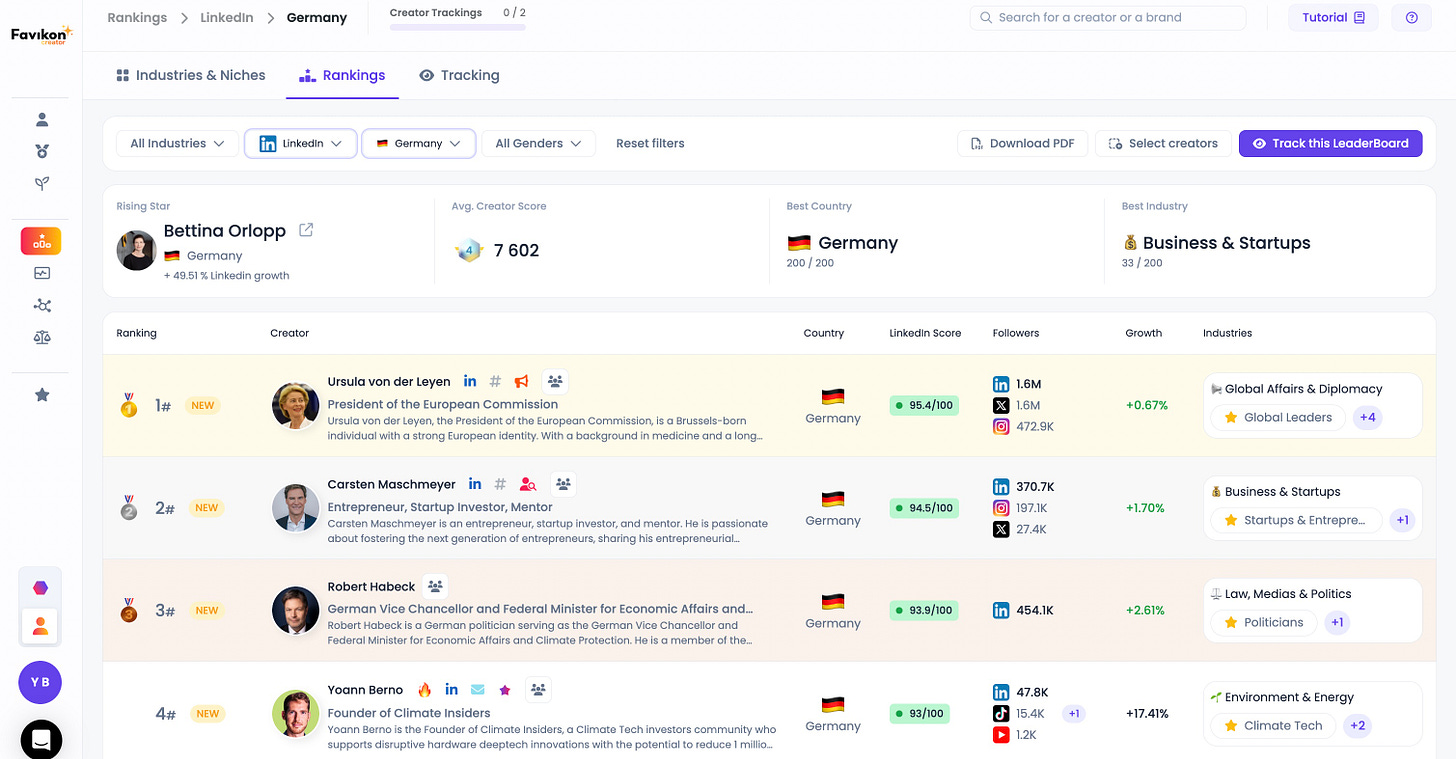Go to LinkedIn breadcrumb
Screen dimensions: 1456x759
click(227, 18)
